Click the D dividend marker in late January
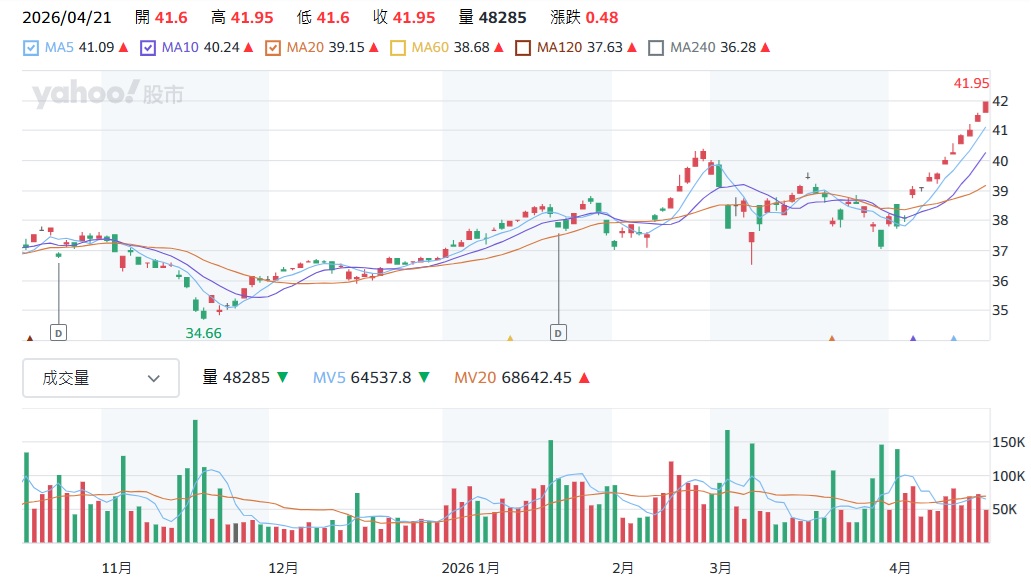 pyautogui.click(x=558, y=332)
